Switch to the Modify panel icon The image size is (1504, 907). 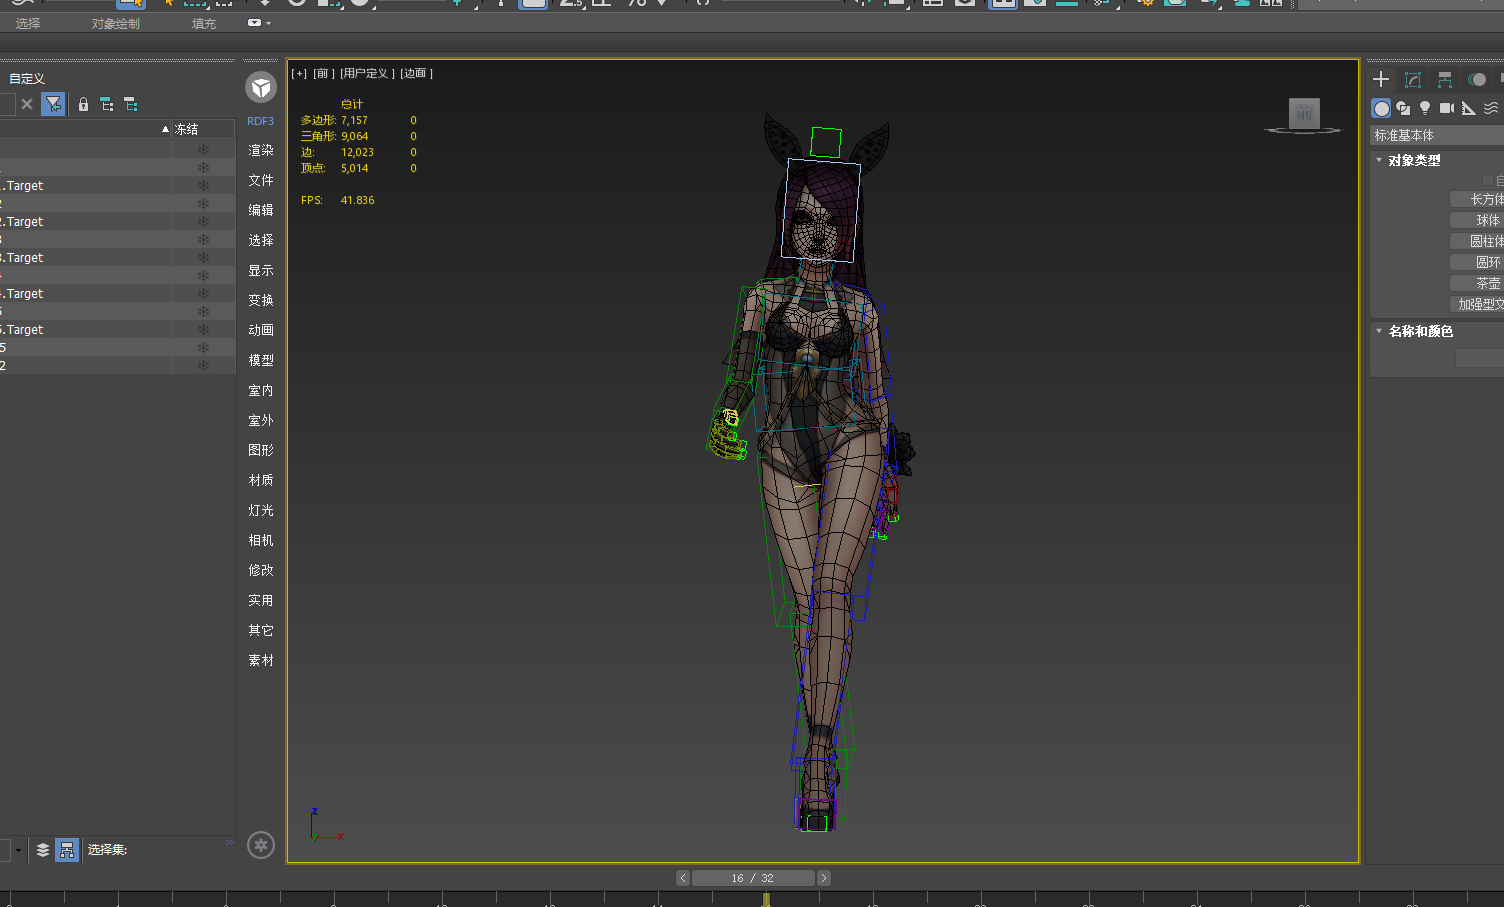[x=1413, y=80]
